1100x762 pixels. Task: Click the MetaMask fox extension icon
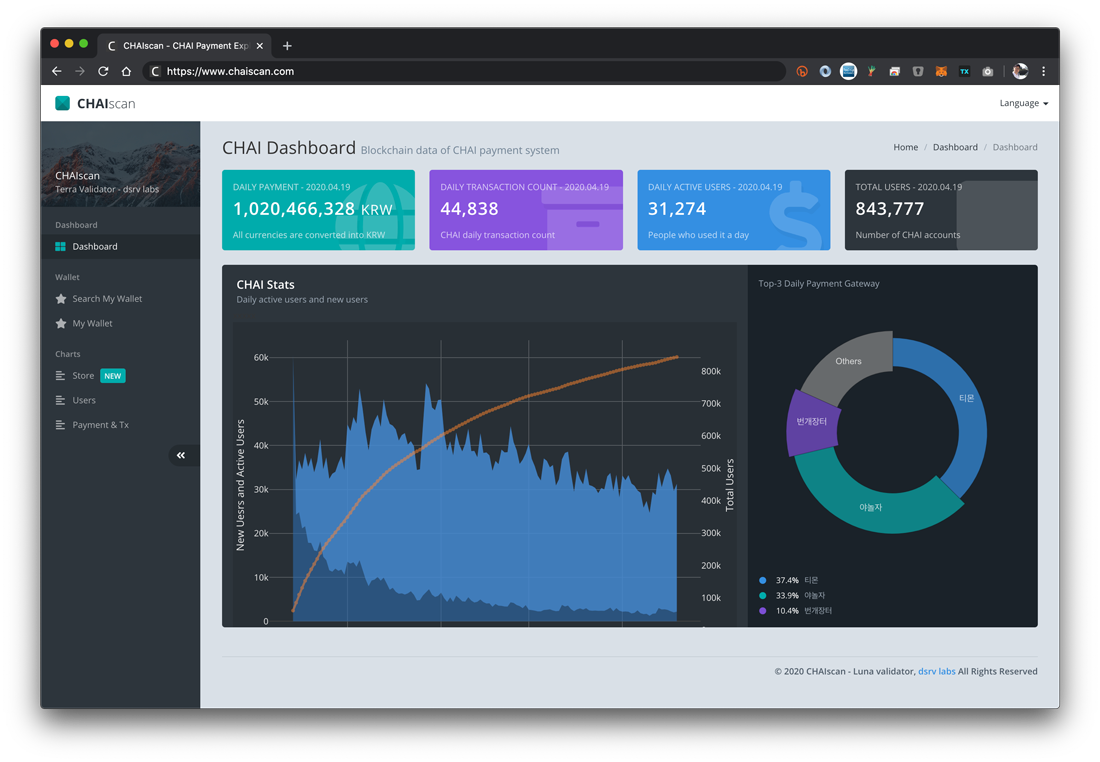tap(941, 71)
